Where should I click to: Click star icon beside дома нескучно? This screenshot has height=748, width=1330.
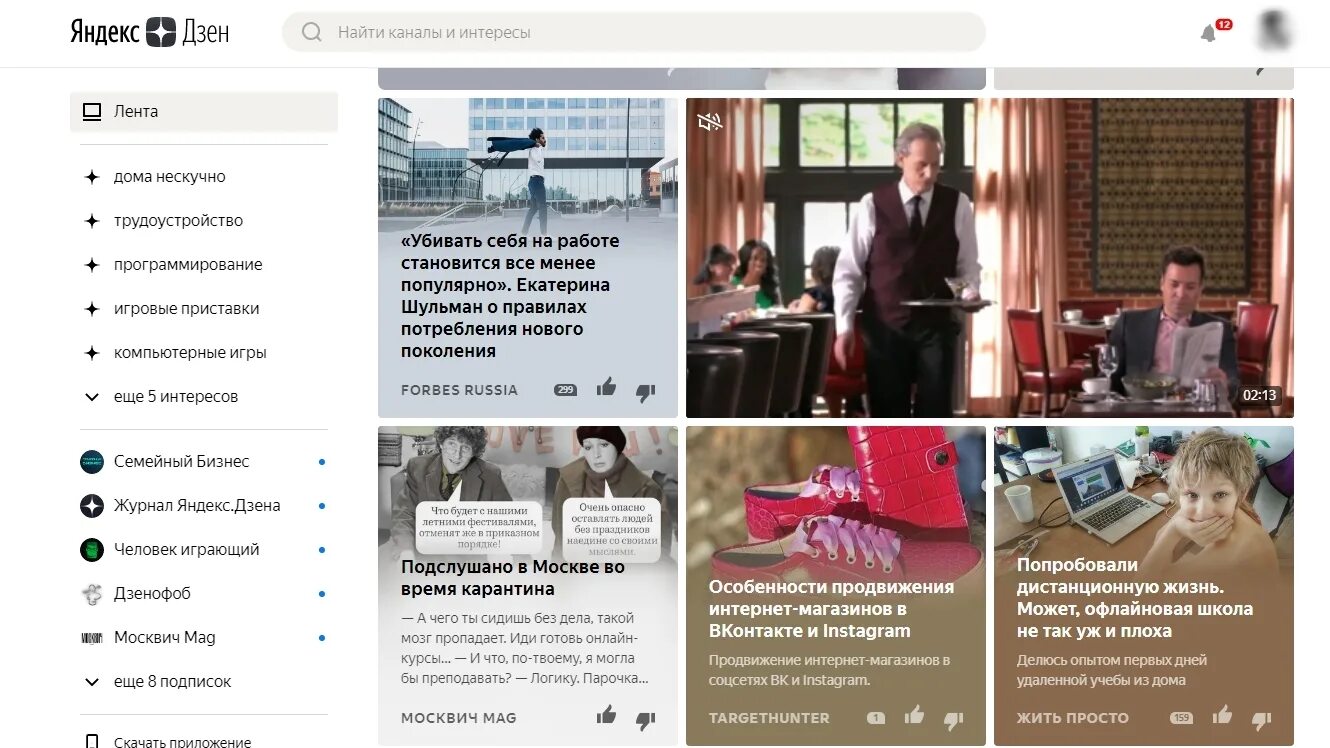tap(92, 177)
